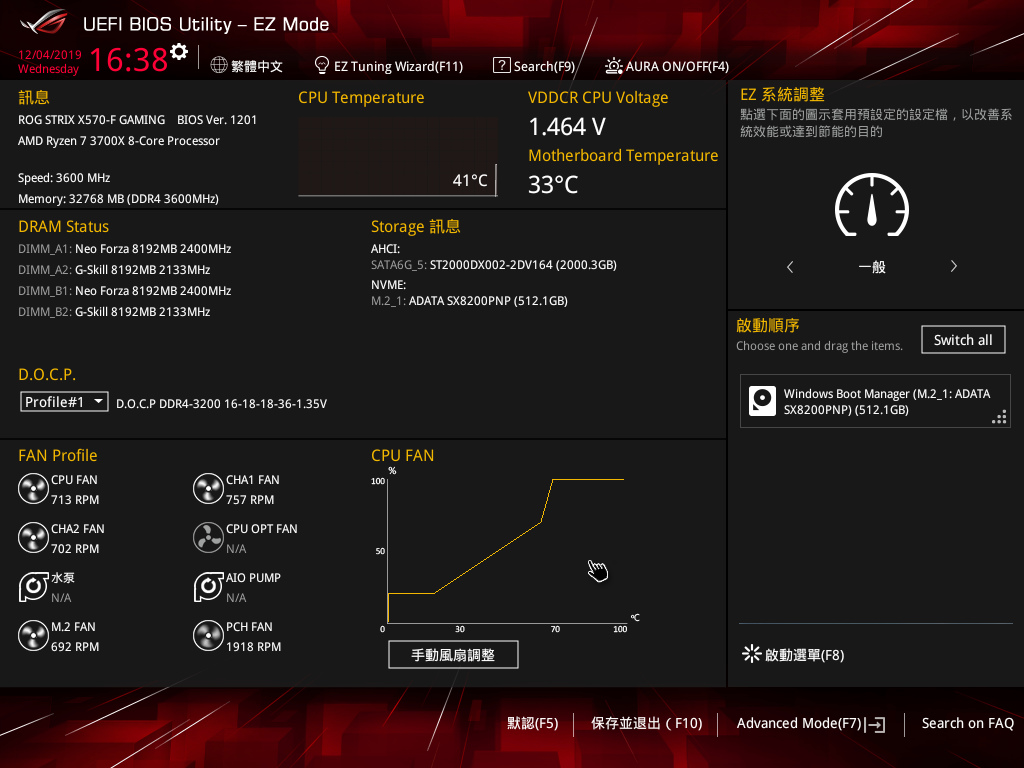Click the AURA light icon
Image resolution: width=1024 pixels, height=768 pixels.
coord(614,65)
